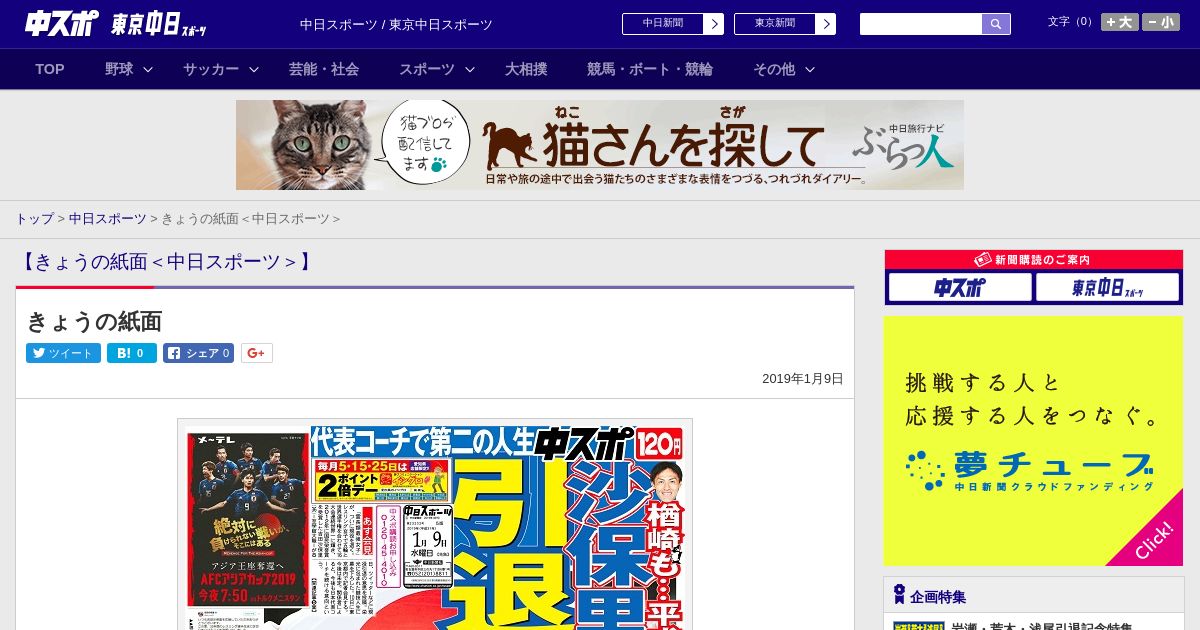Click the Tokyo Chunichi Sports header logo
1200x630 pixels.
(x=159, y=24)
